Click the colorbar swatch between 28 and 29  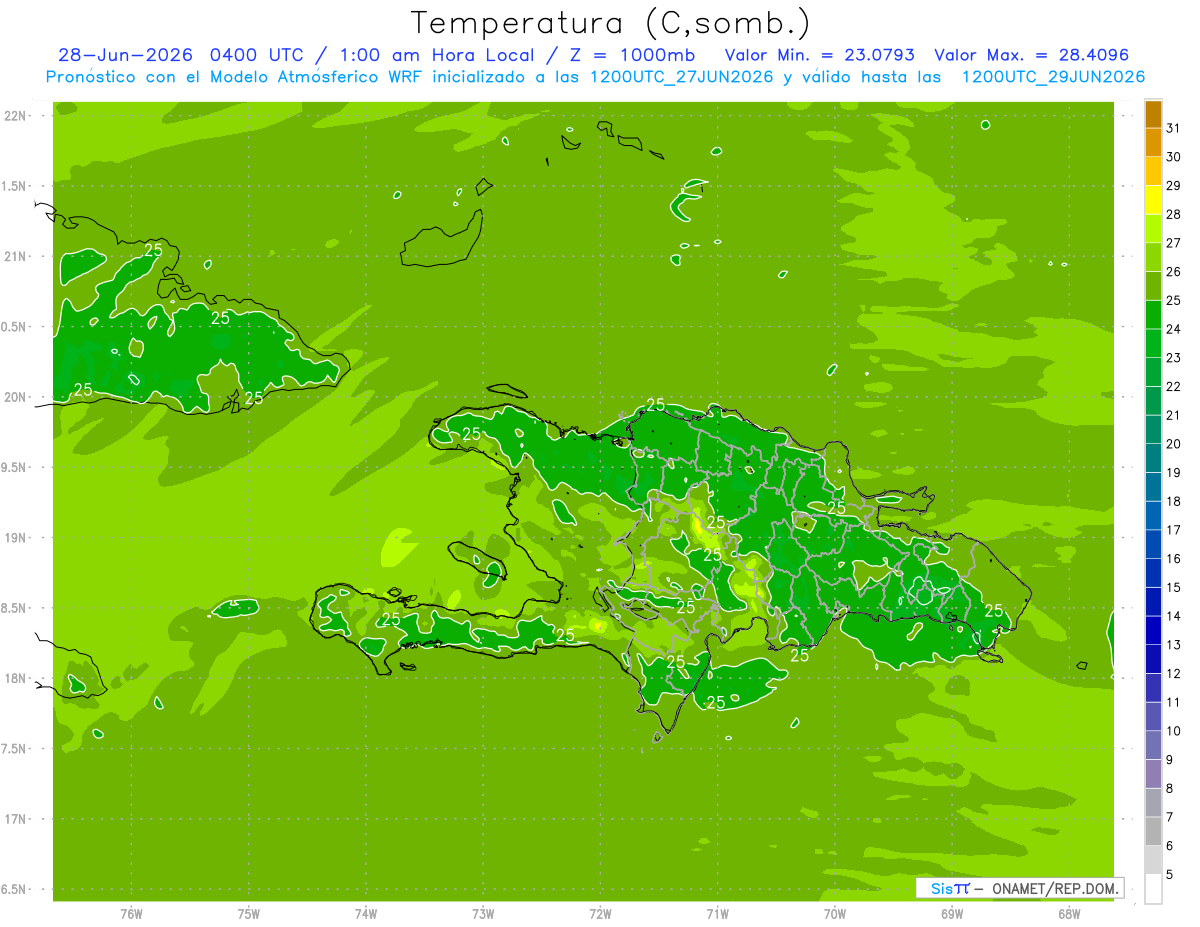point(1153,200)
